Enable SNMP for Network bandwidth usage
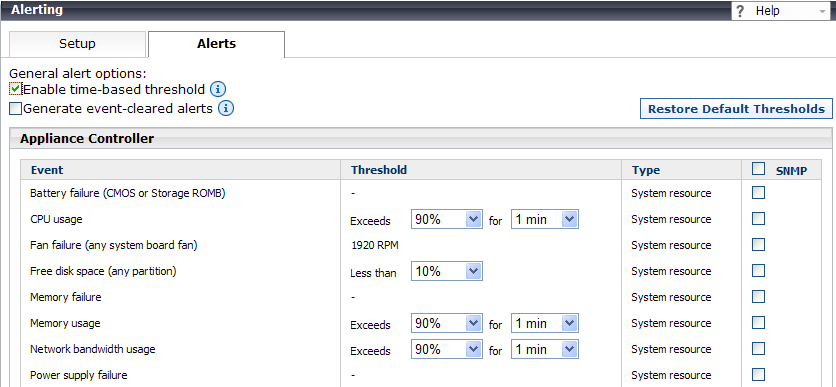 pos(758,349)
